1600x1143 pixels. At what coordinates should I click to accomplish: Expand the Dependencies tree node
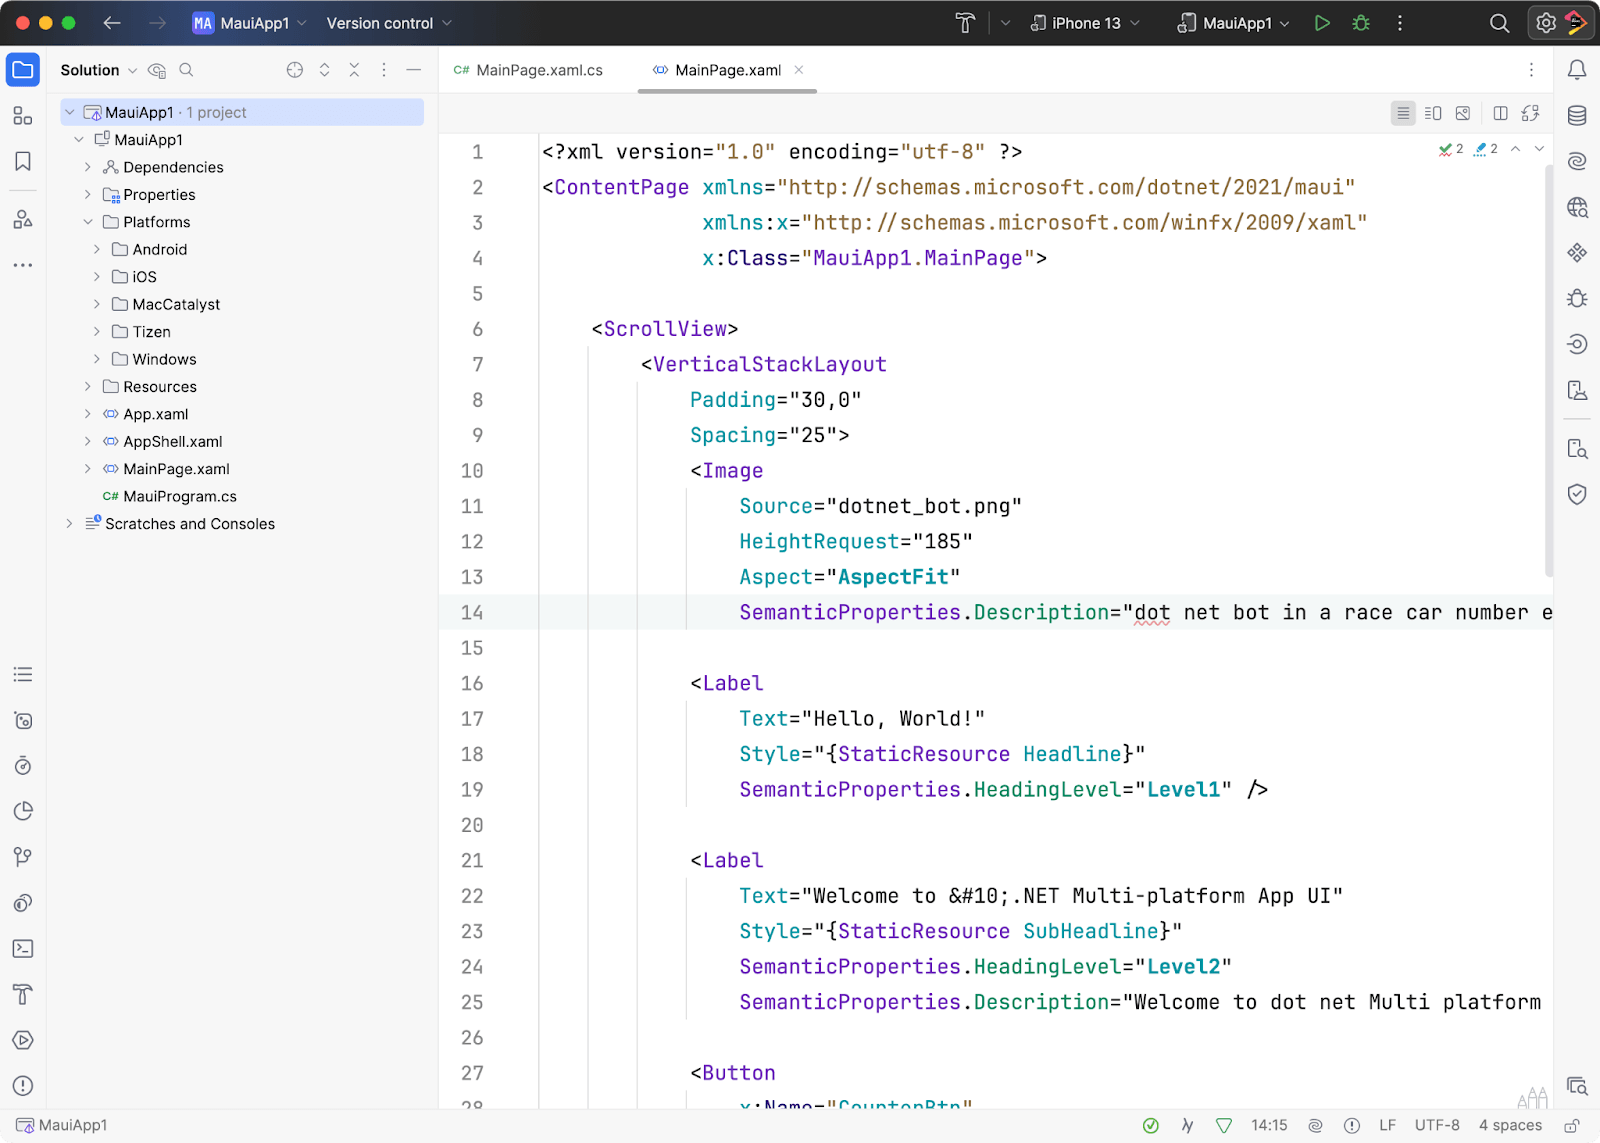tap(88, 167)
